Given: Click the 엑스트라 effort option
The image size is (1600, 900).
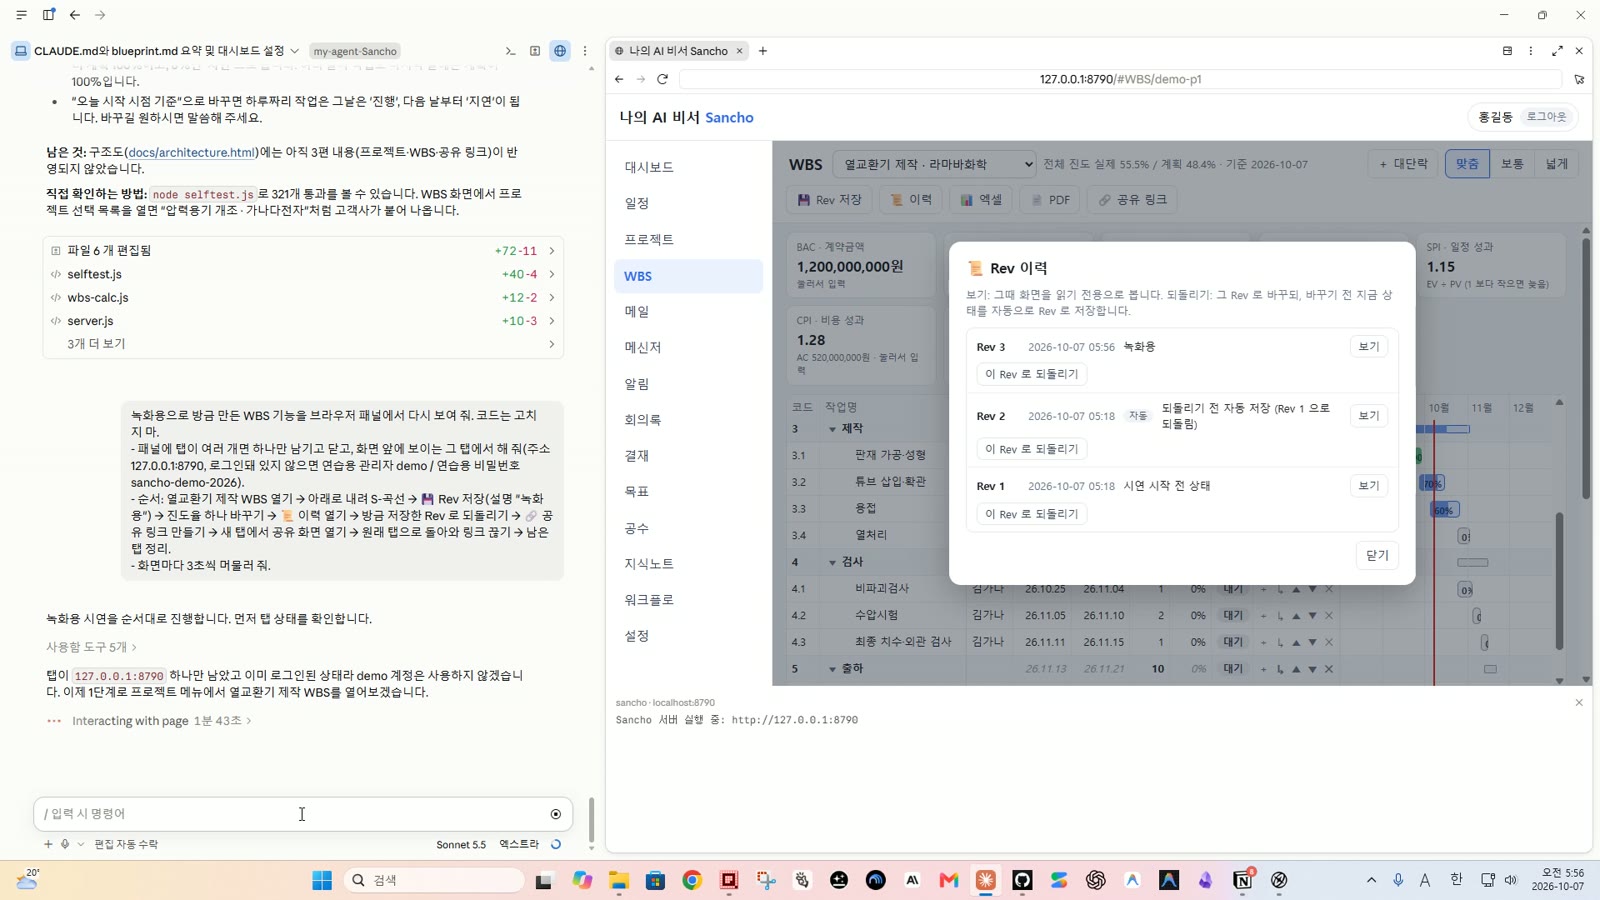Looking at the screenshot, I should coord(519,845).
